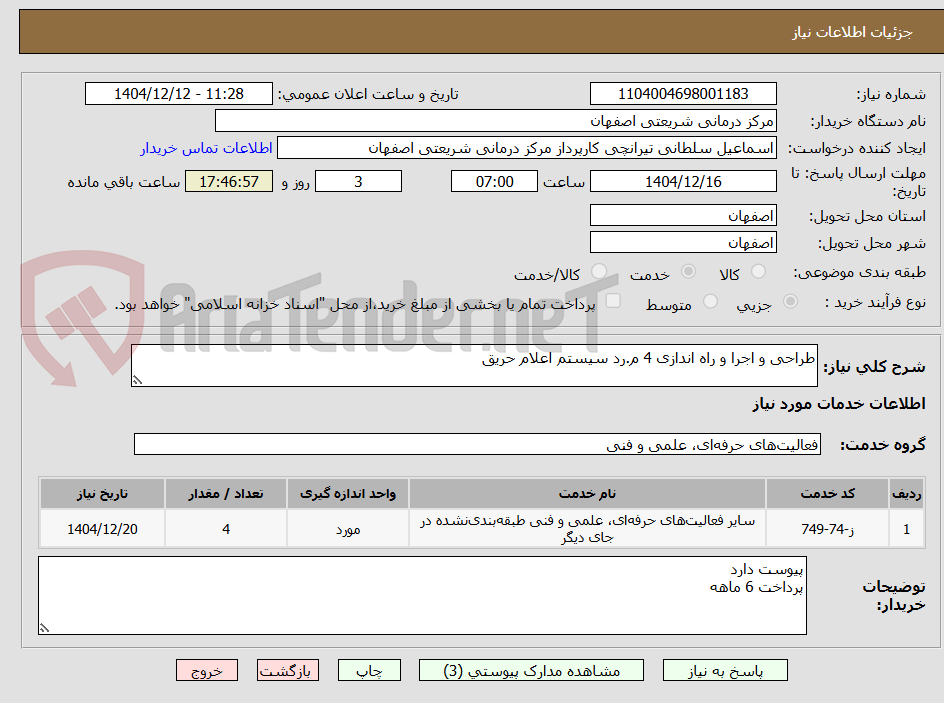Click the deadline time field 07:00
This screenshot has width=944, height=703.
[494, 181]
